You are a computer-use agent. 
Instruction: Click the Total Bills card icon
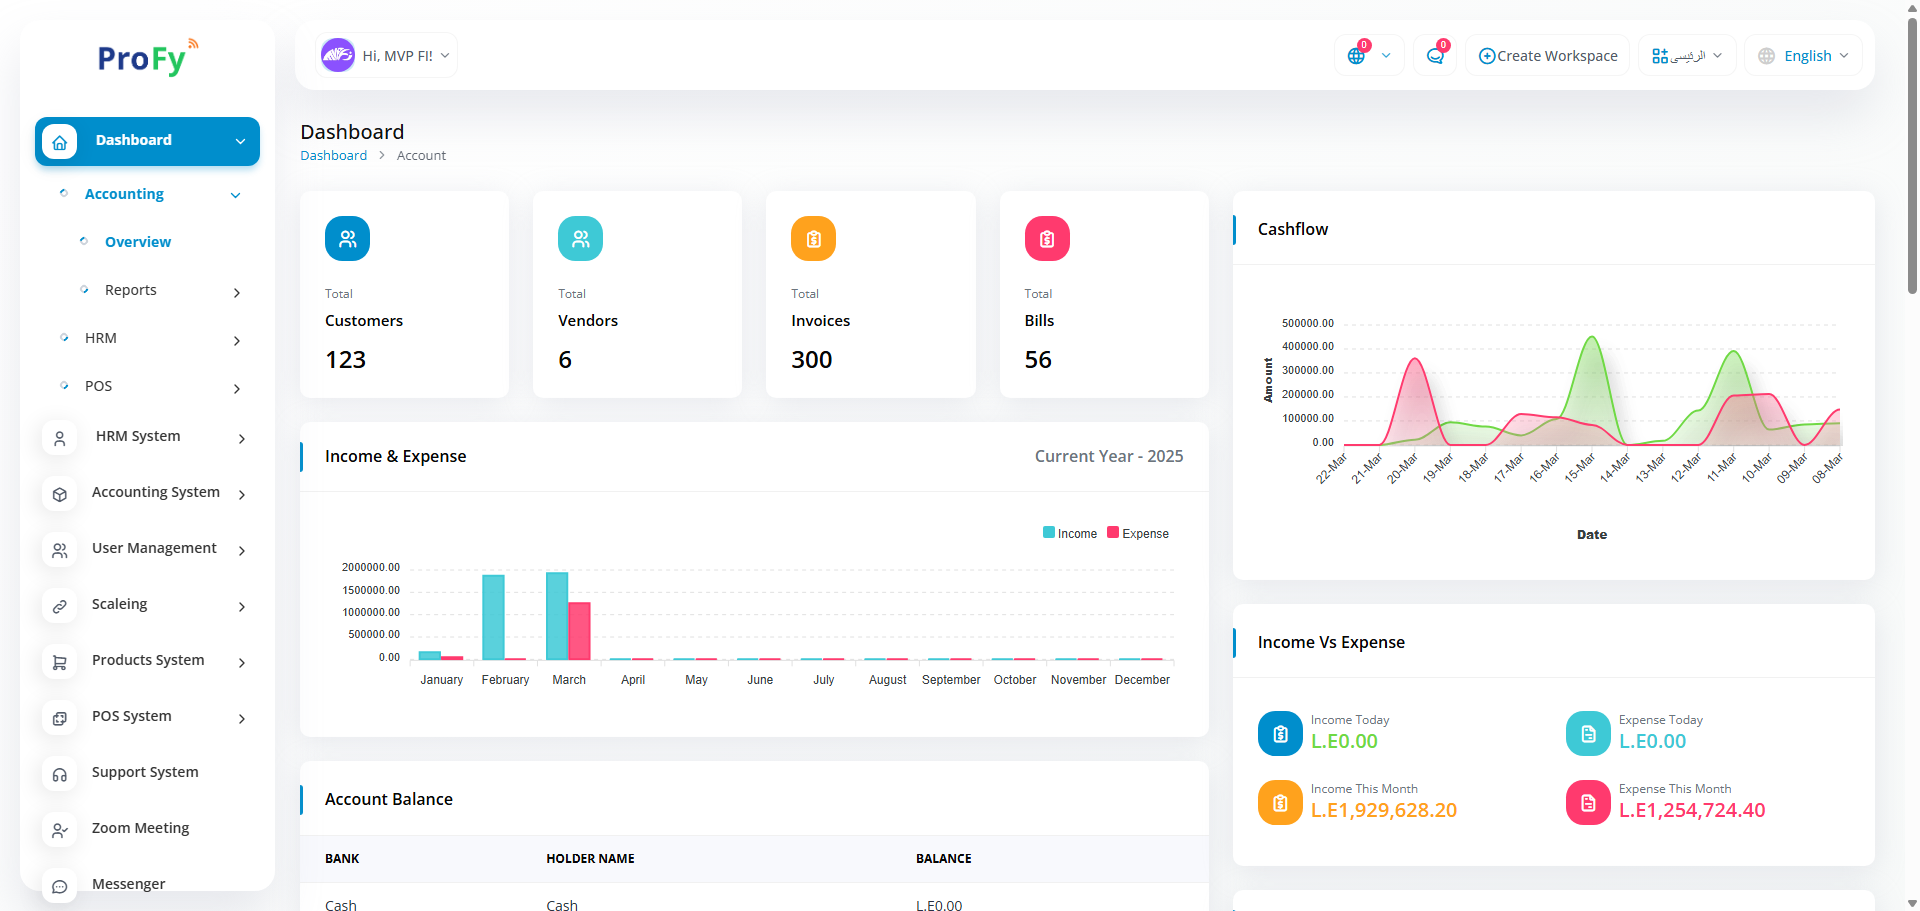click(1046, 239)
